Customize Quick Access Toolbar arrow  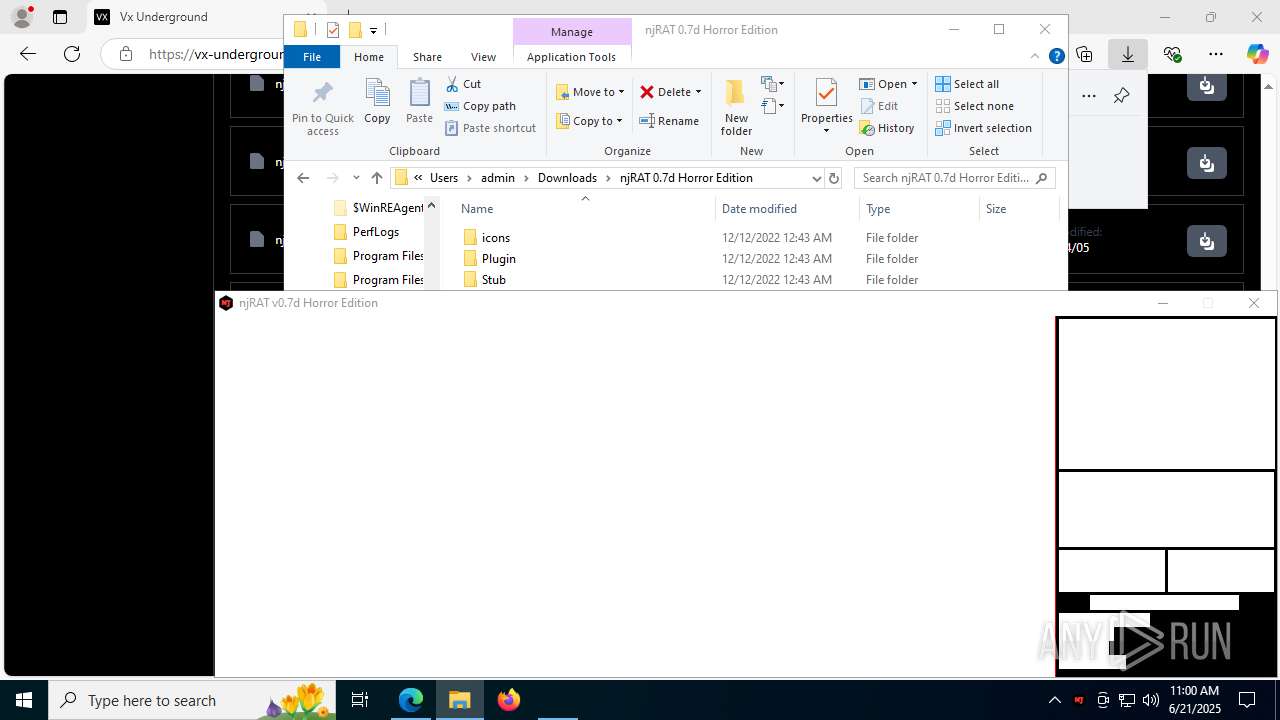click(373, 31)
